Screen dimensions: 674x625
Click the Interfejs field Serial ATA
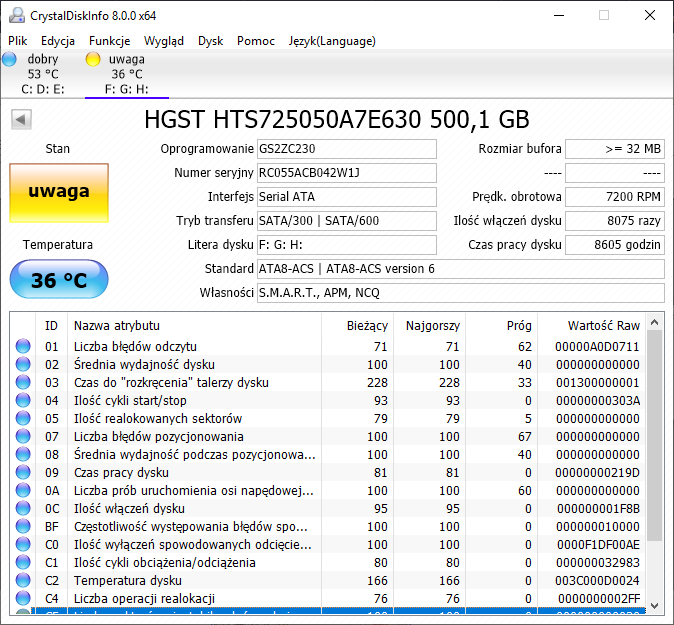346,197
